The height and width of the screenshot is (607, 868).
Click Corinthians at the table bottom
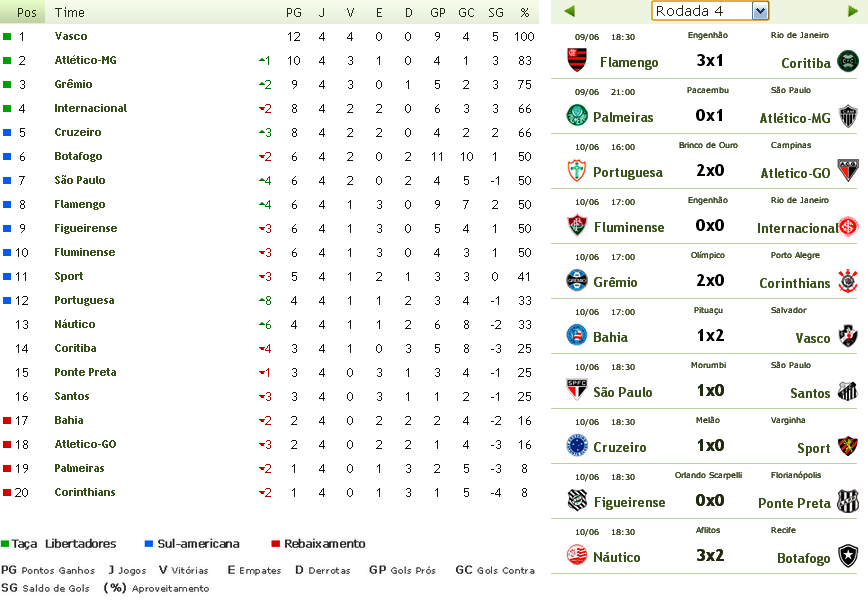click(85, 492)
